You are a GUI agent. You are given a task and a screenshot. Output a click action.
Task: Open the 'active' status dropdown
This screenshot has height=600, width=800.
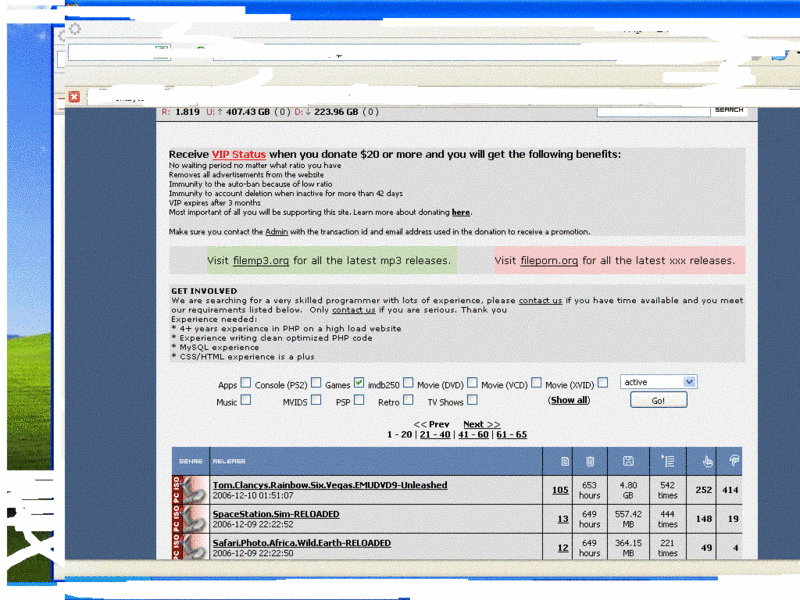point(659,382)
